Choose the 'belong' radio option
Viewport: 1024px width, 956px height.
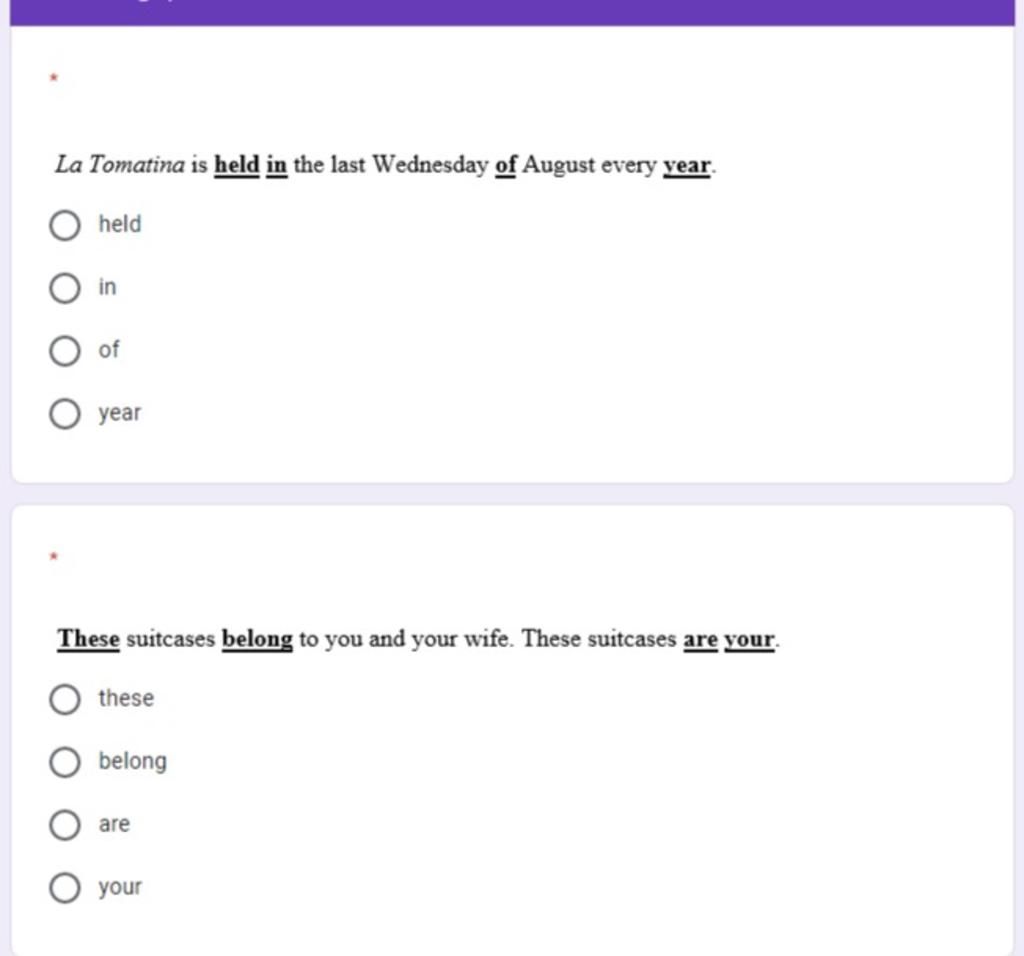click(64, 762)
